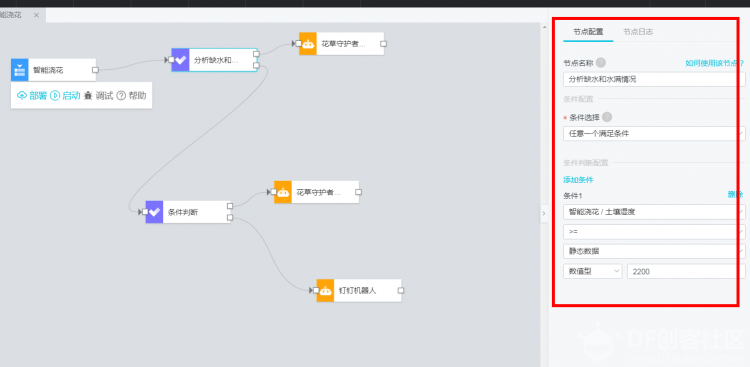Screen dimensions: 750x367
Task: Click the 启动 play icon
Action: pyautogui.click(x=55, y=96)
